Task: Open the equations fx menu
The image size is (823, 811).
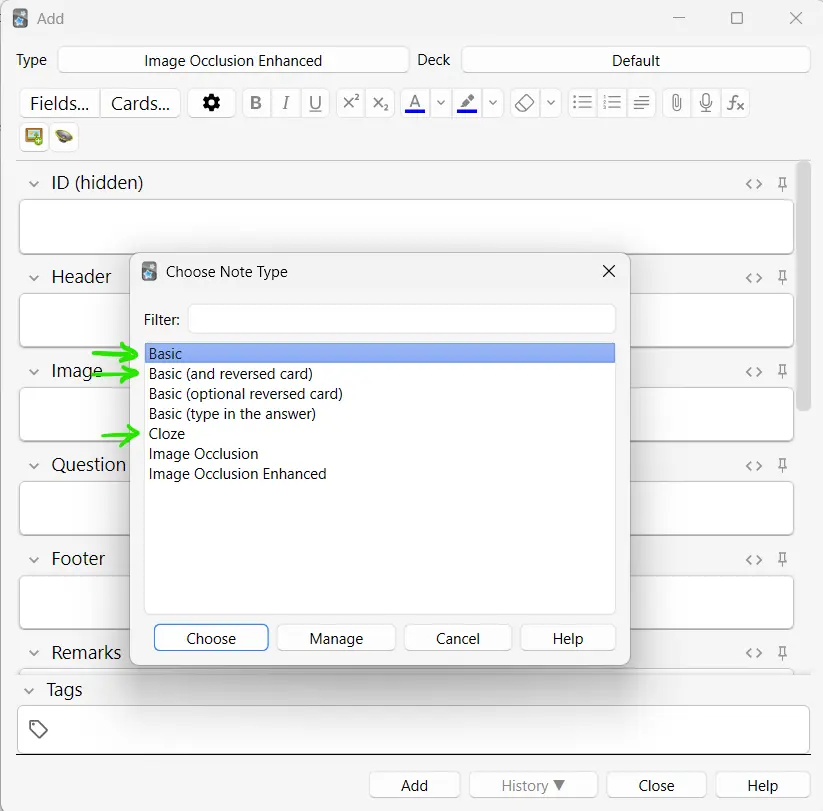Action: (x=735, y=103)
